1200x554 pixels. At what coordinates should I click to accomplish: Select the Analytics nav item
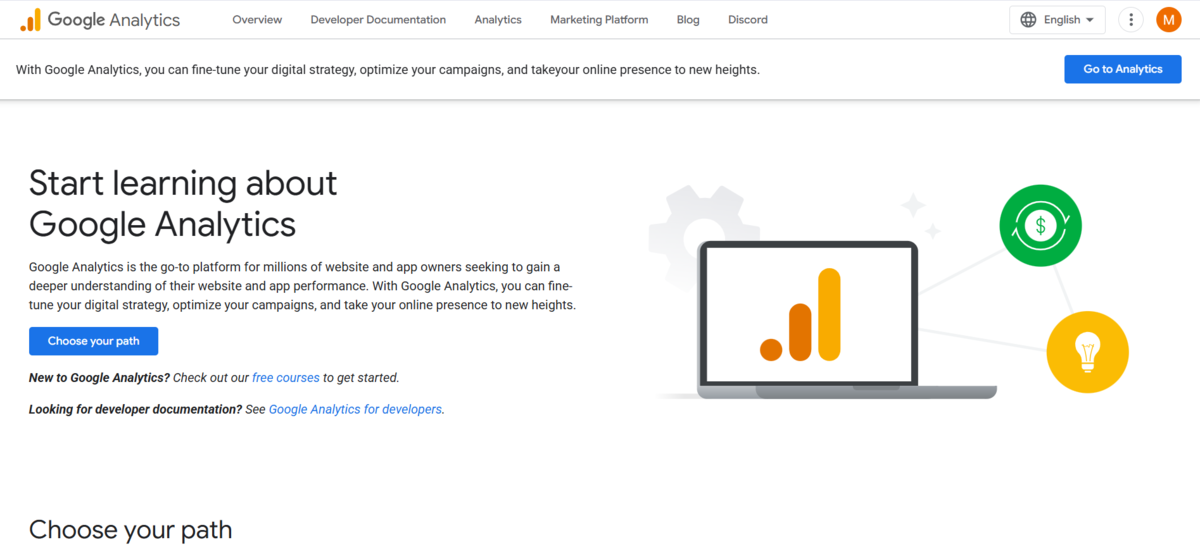[498, 19]
